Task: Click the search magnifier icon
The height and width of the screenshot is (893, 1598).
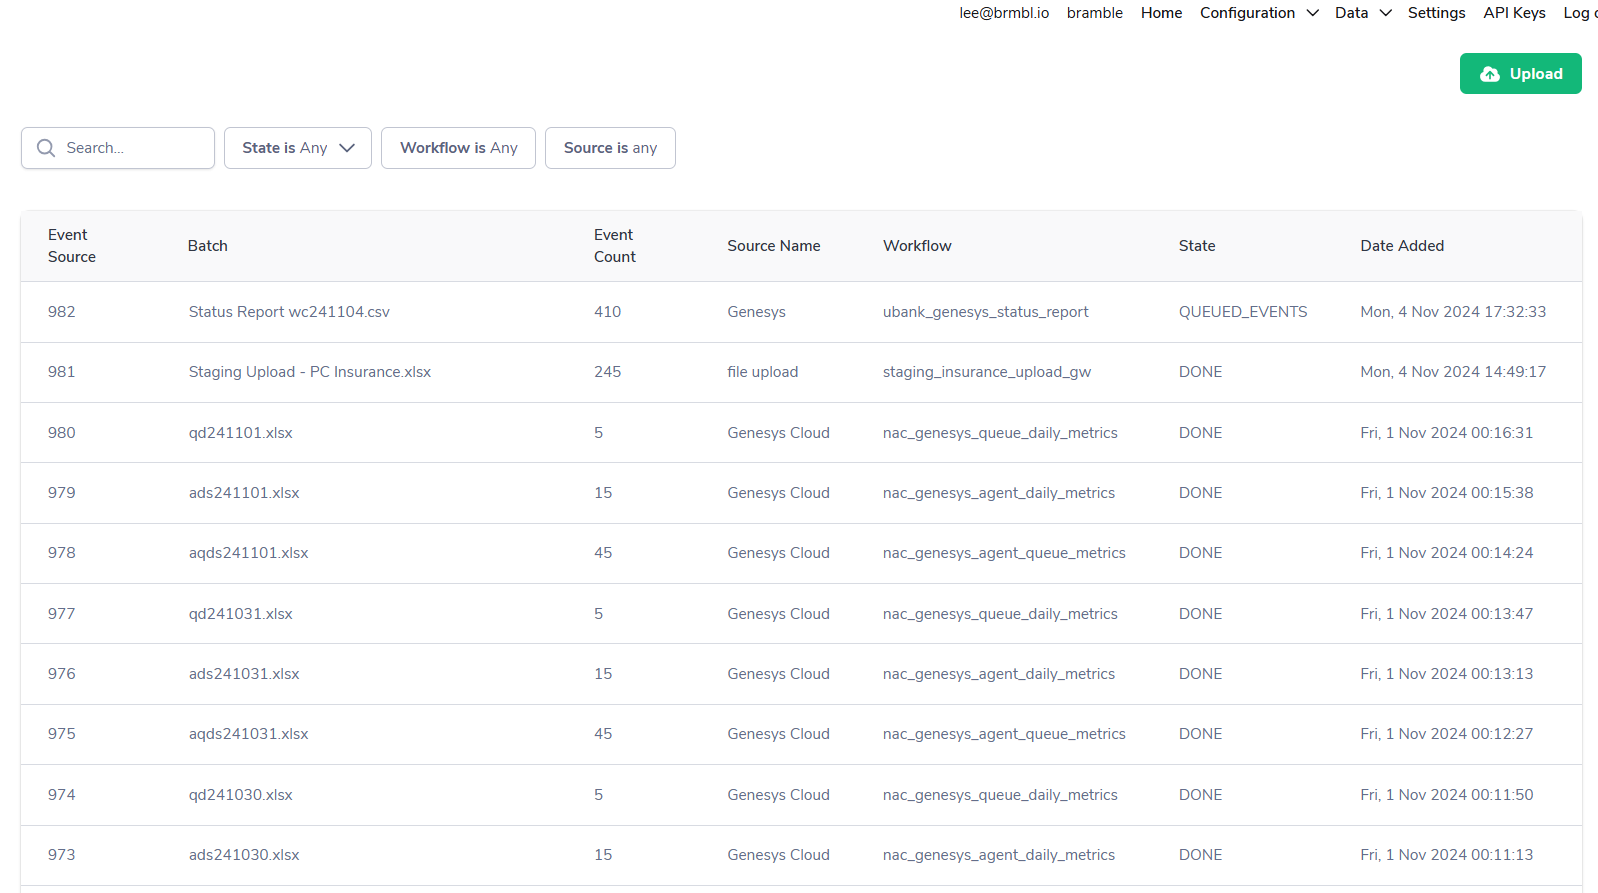Action: (x=46, y=148)
